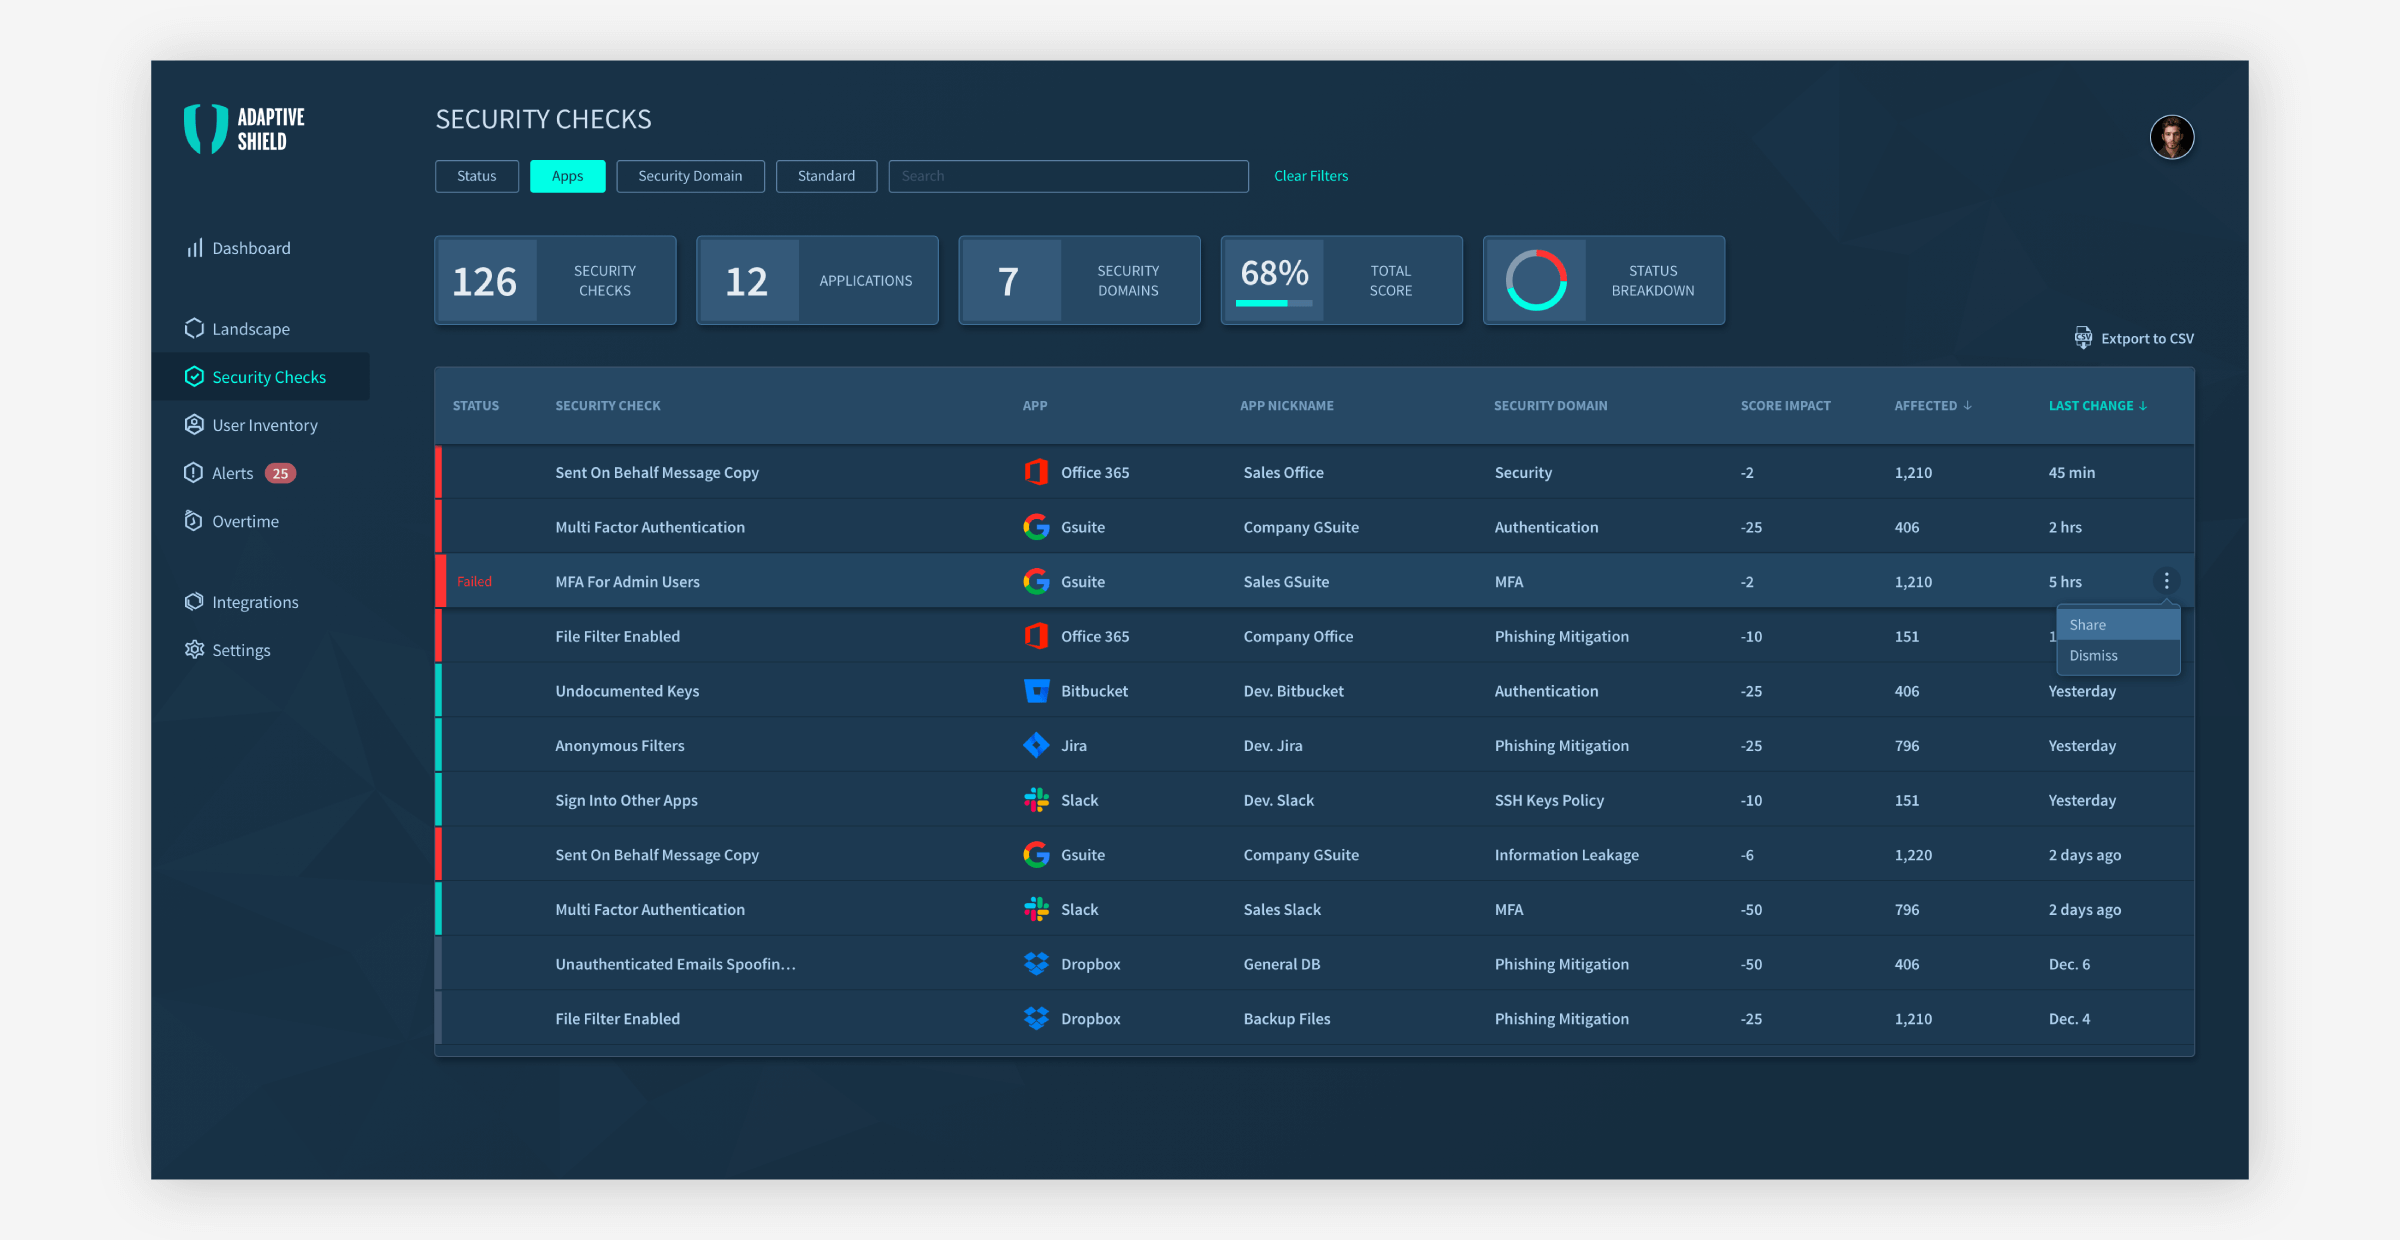Click into the Search input field
This screenshot has width=2400, height=1240.
click(x=1068, y=176)
